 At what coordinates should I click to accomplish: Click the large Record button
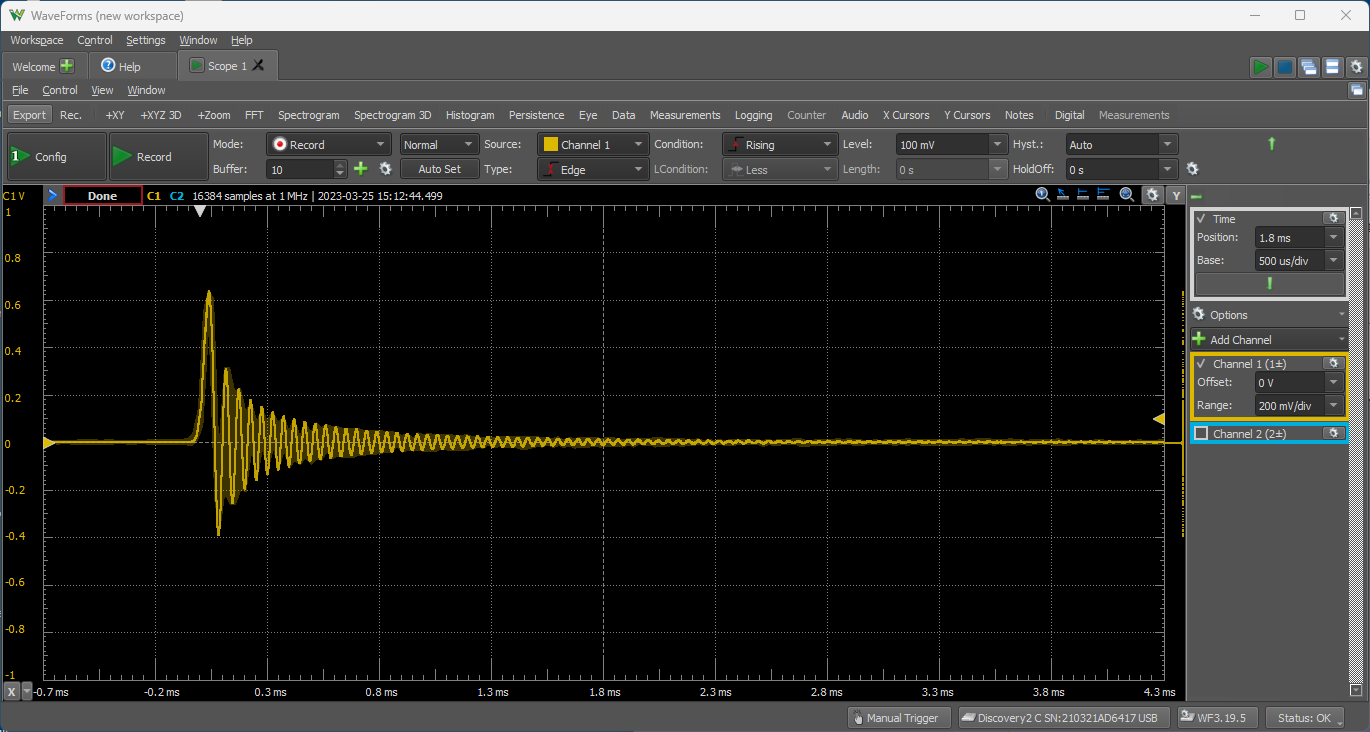tap(159, 157)
